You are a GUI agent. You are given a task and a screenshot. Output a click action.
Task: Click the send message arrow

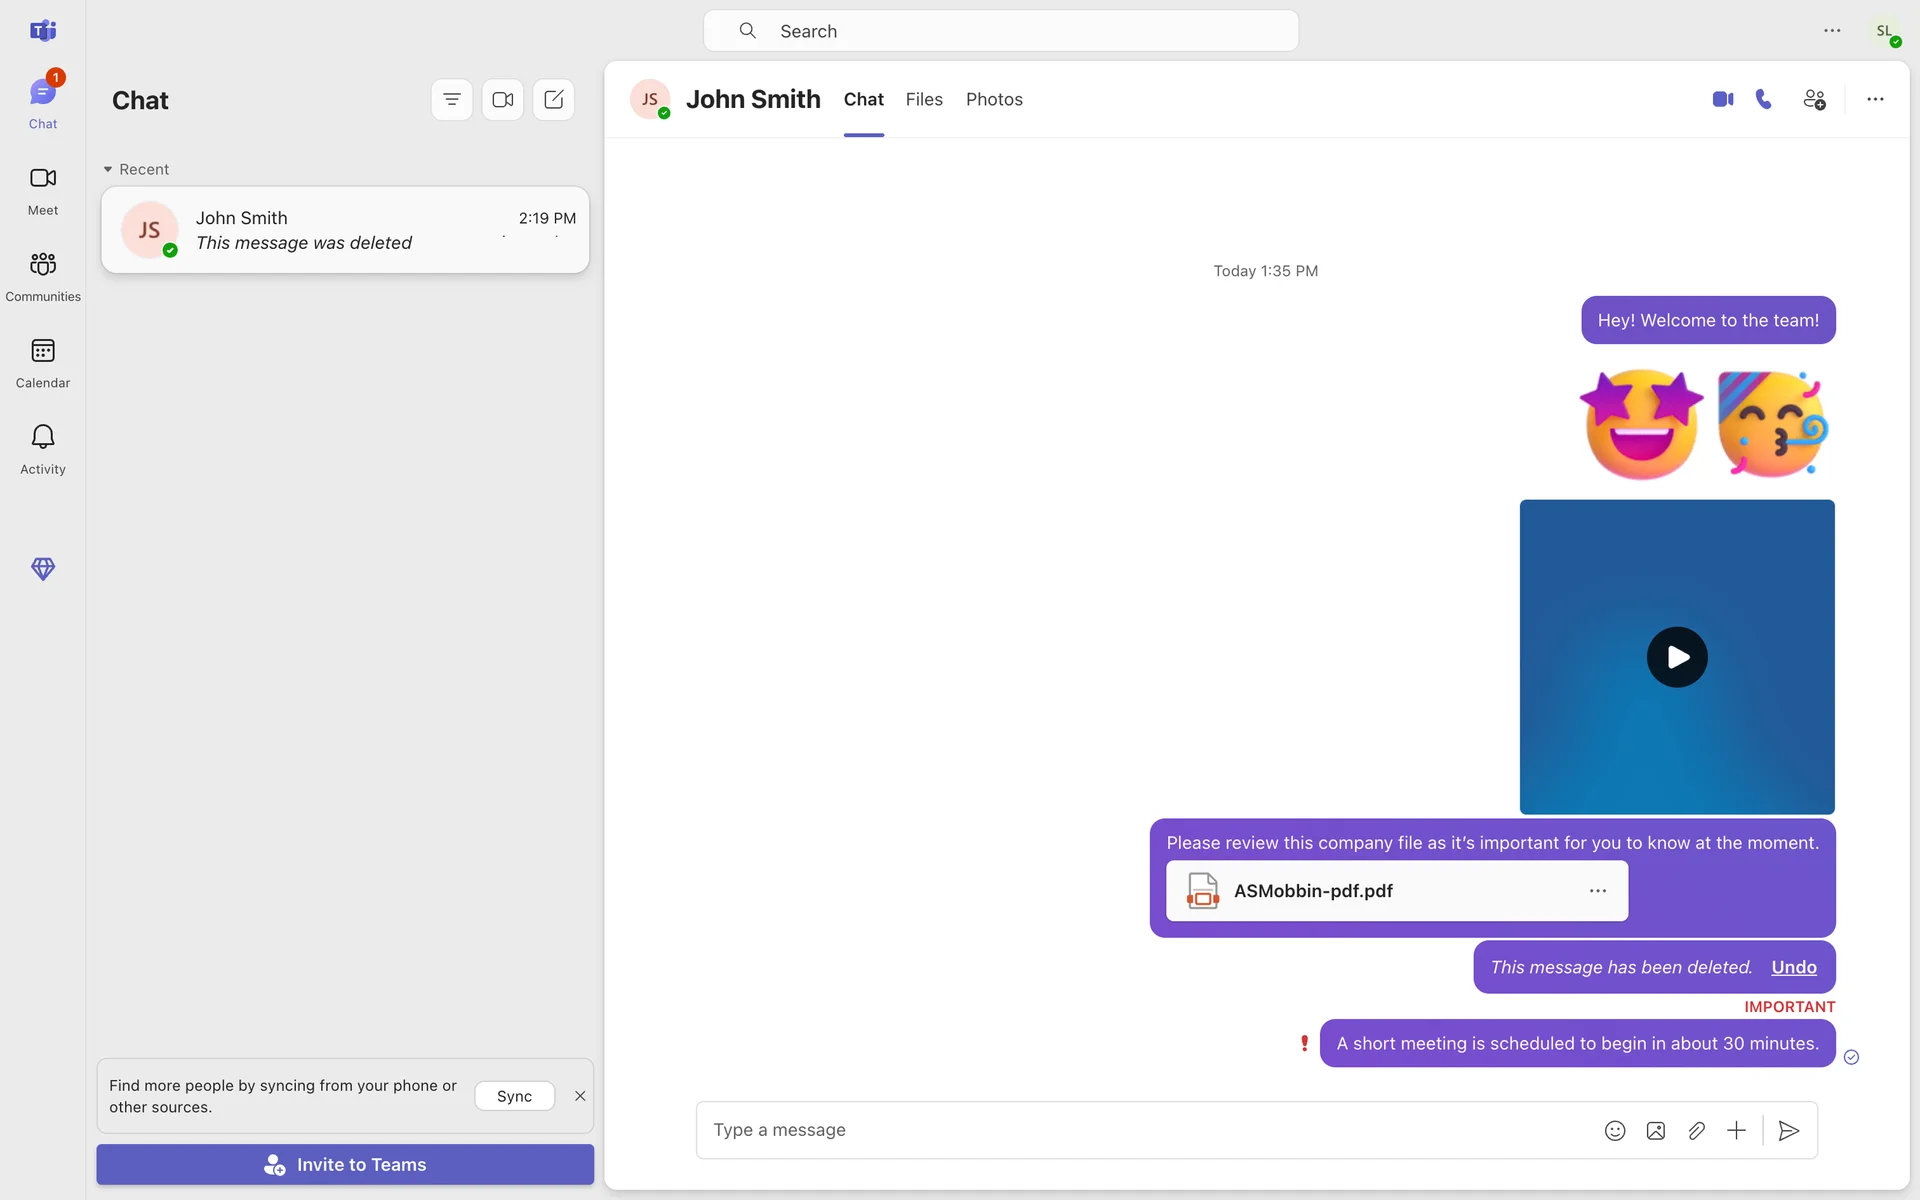(x=1789, y=1130)
